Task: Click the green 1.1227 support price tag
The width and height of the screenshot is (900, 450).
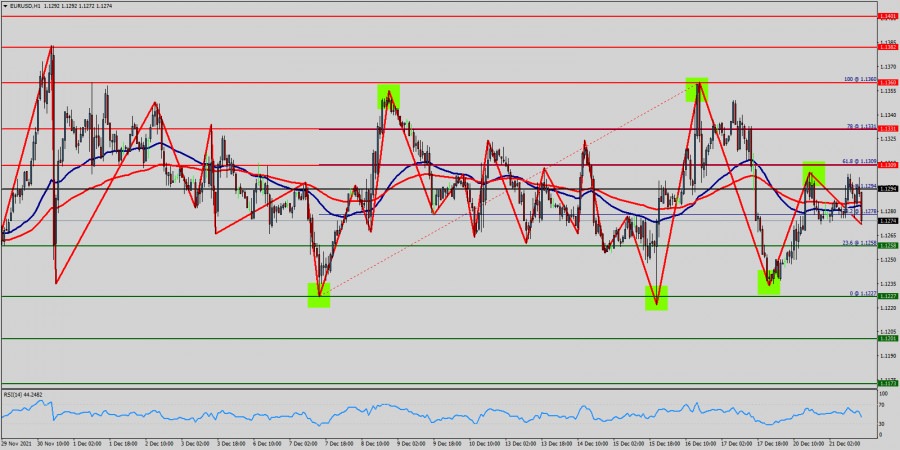Action: (887, 296)
